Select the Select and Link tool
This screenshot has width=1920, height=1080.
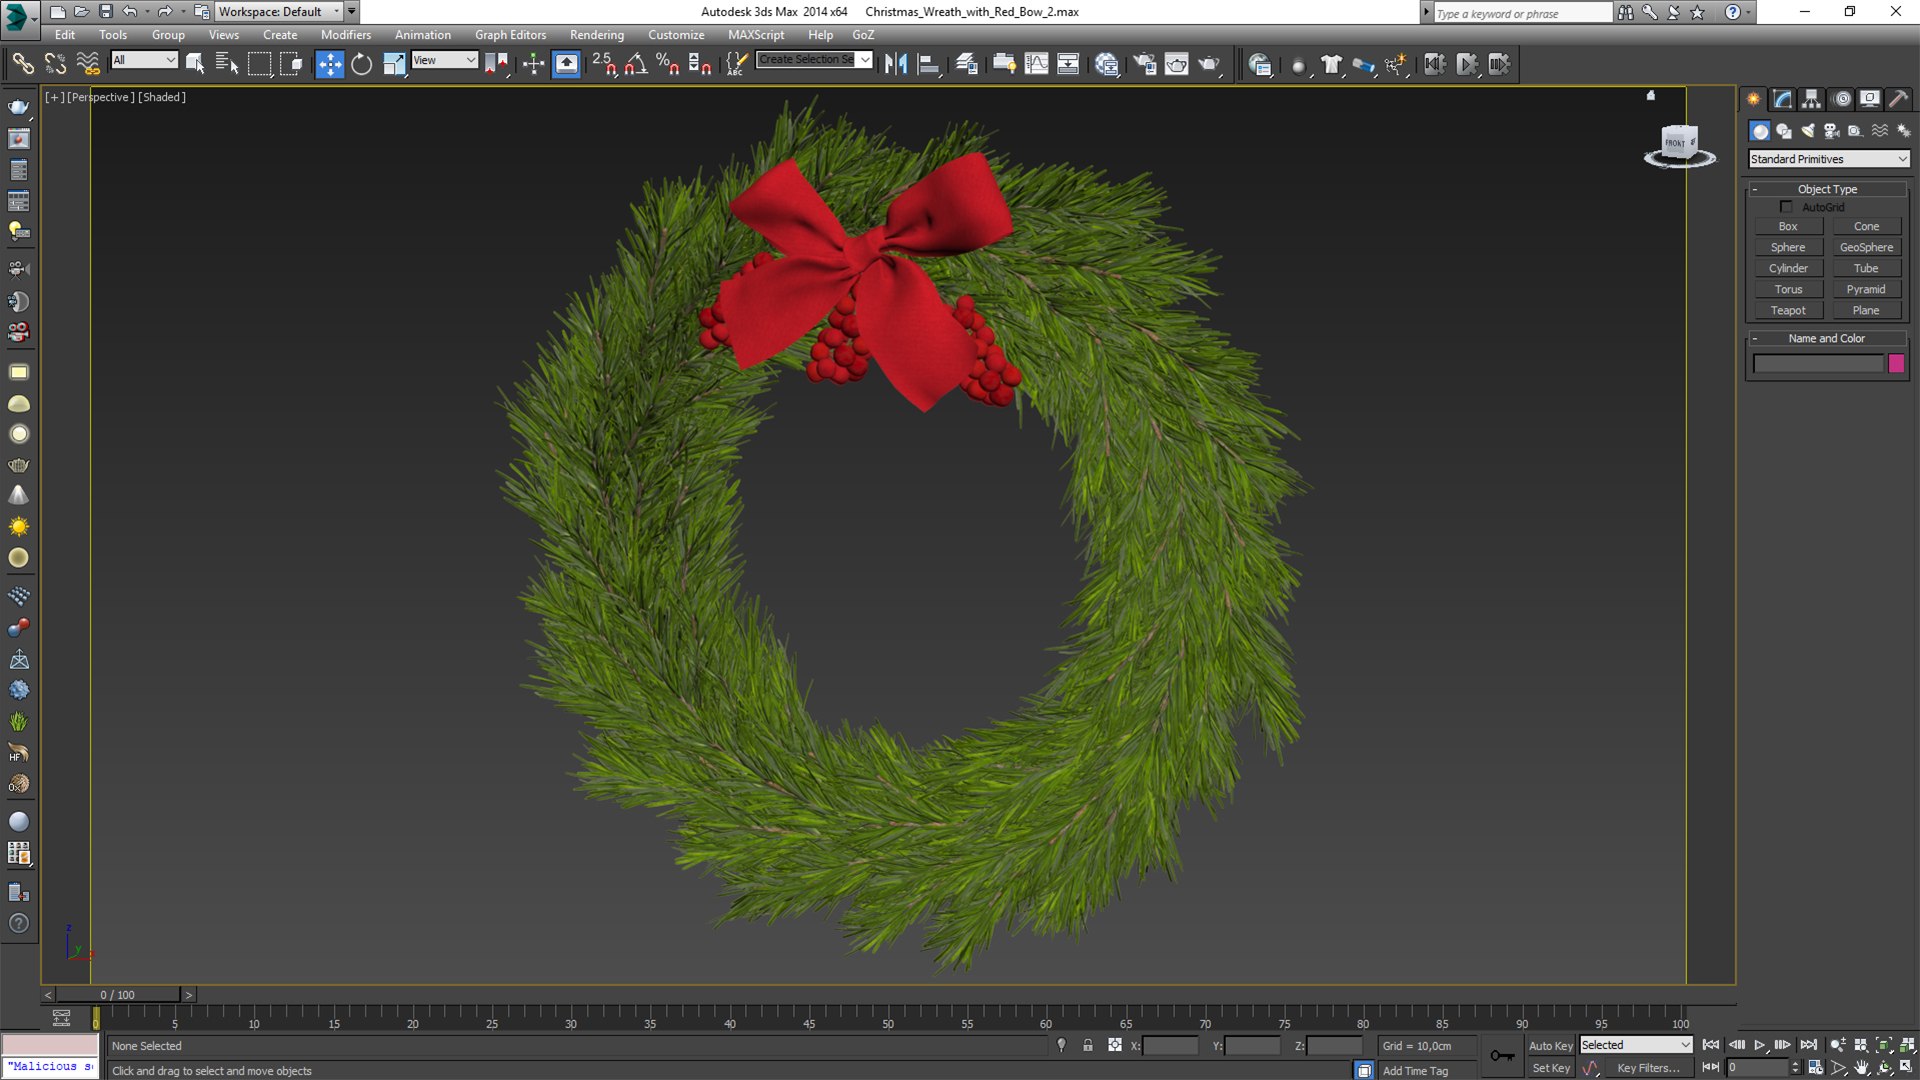click(x=22, y=64)
